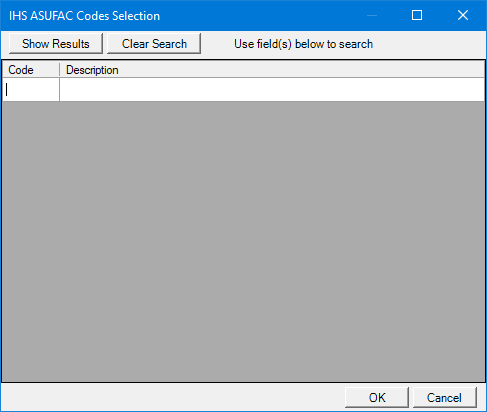487x412 pixels.
Task: Click the divider between the two search cells
Action: pyautogui.click(x=60, y=90)
